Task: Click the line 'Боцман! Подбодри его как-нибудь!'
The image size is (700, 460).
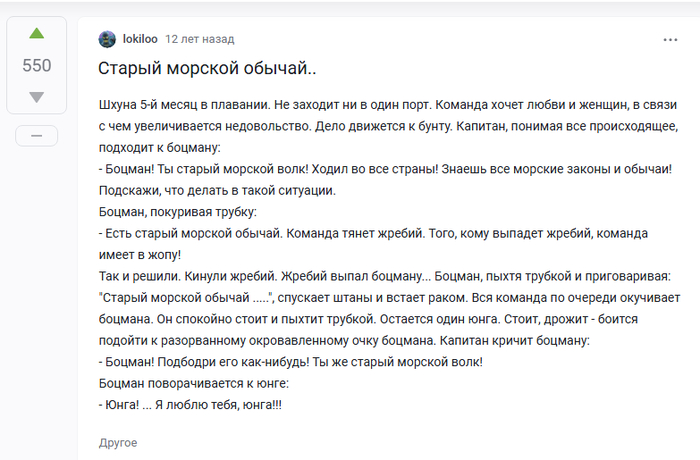Action: coord(291,362)
